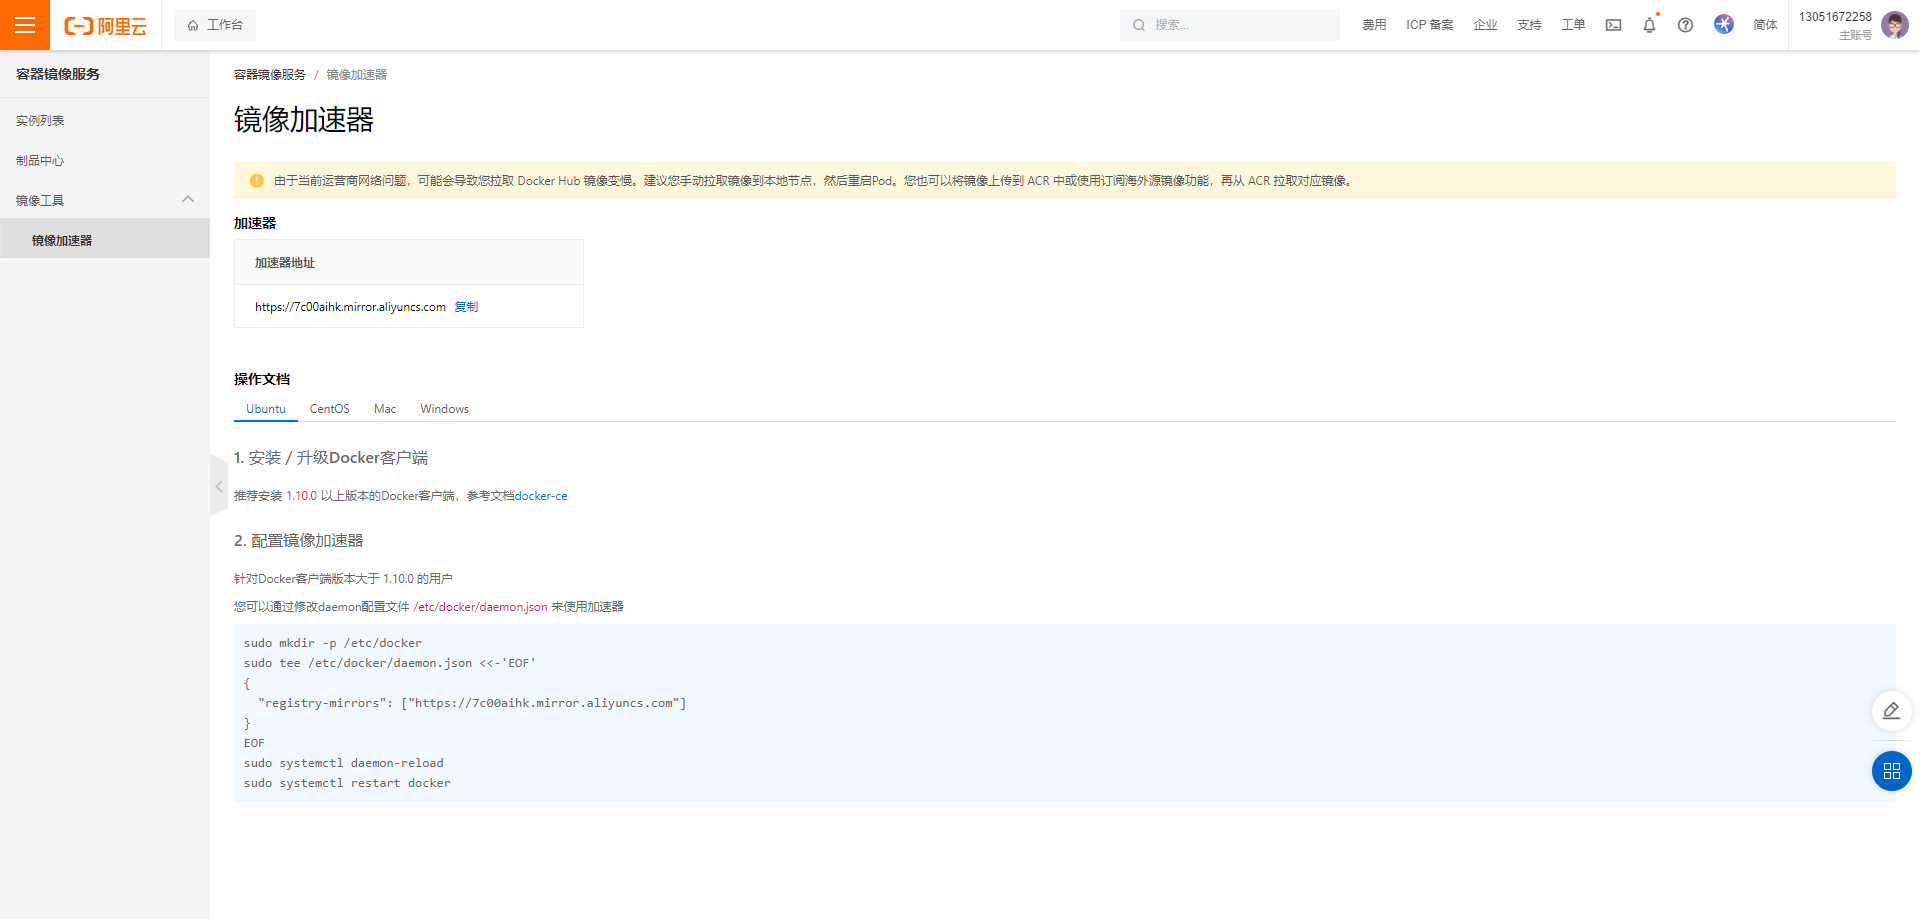
Task: Open the ICP 备案 menu item
Action: pos(1430,25)
